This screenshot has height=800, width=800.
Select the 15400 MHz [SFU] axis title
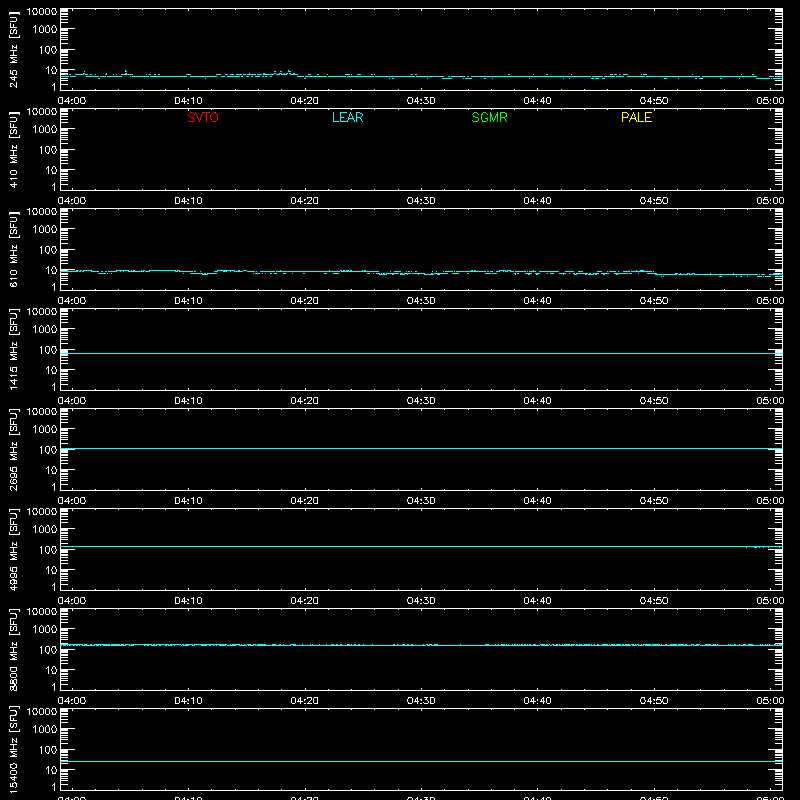[x=13, y=749]
